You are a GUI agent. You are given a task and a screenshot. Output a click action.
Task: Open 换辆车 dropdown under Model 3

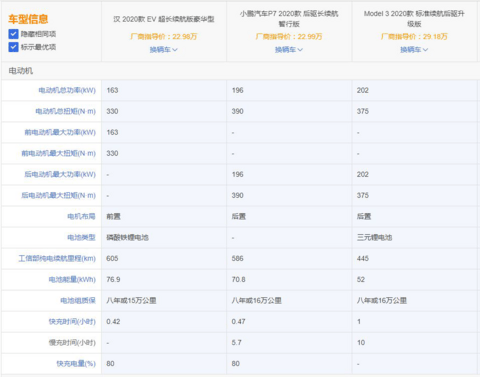pyautogui.click(x=414, y=50)
